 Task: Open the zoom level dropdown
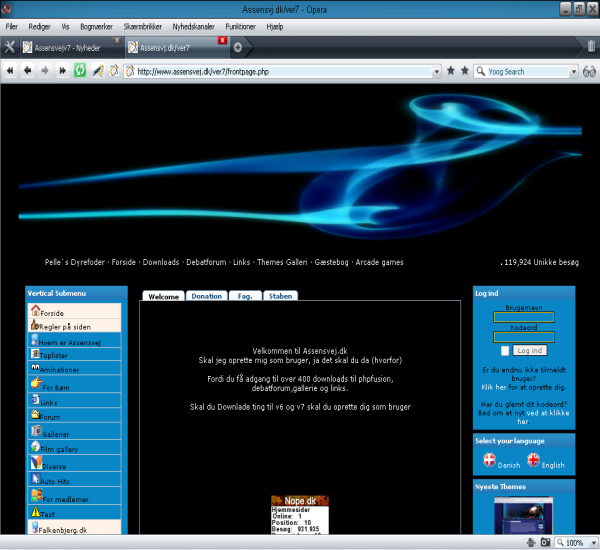point(593,543)
